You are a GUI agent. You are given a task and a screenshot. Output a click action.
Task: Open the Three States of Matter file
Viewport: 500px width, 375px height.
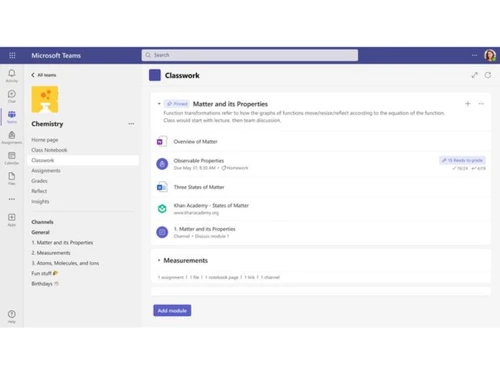pyautogui.click(x=199, y=187)
